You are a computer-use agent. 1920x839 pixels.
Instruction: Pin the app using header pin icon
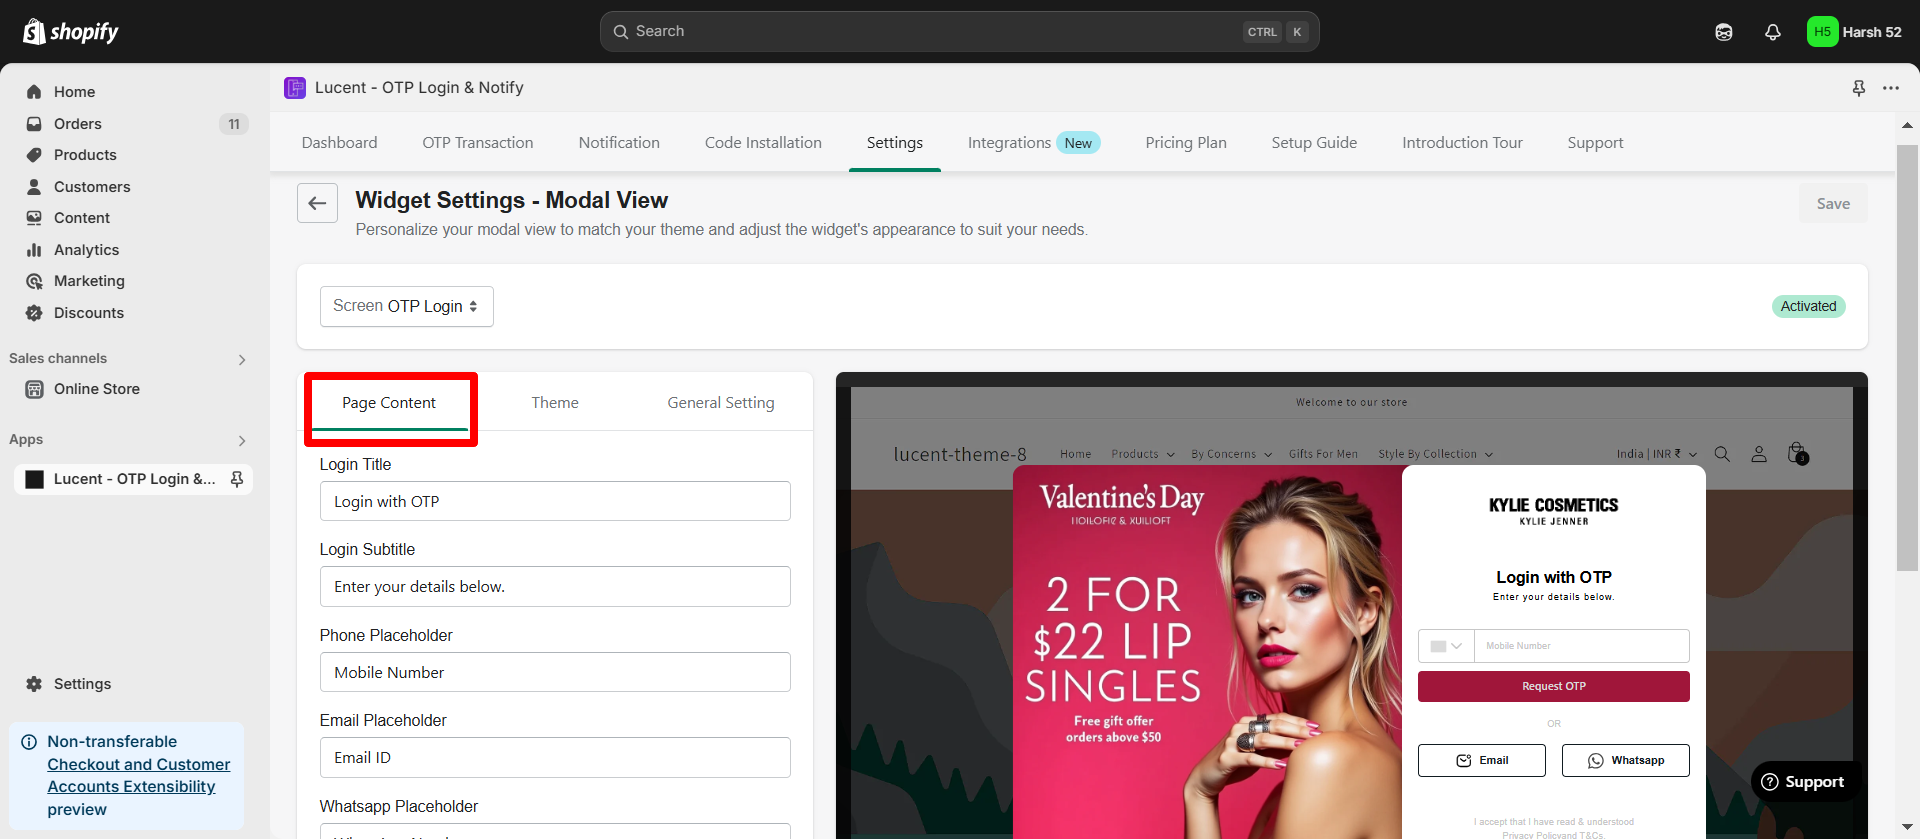(1859, 88)
